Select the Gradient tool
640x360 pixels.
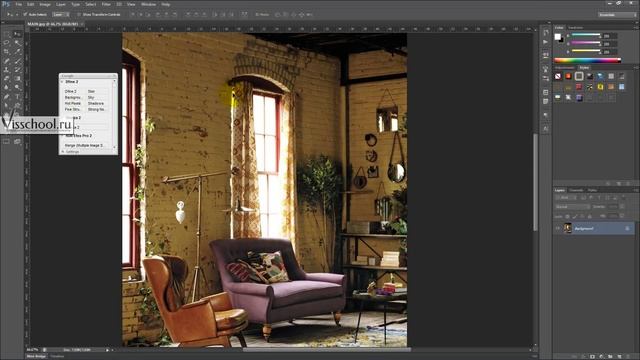pos(17,78)
